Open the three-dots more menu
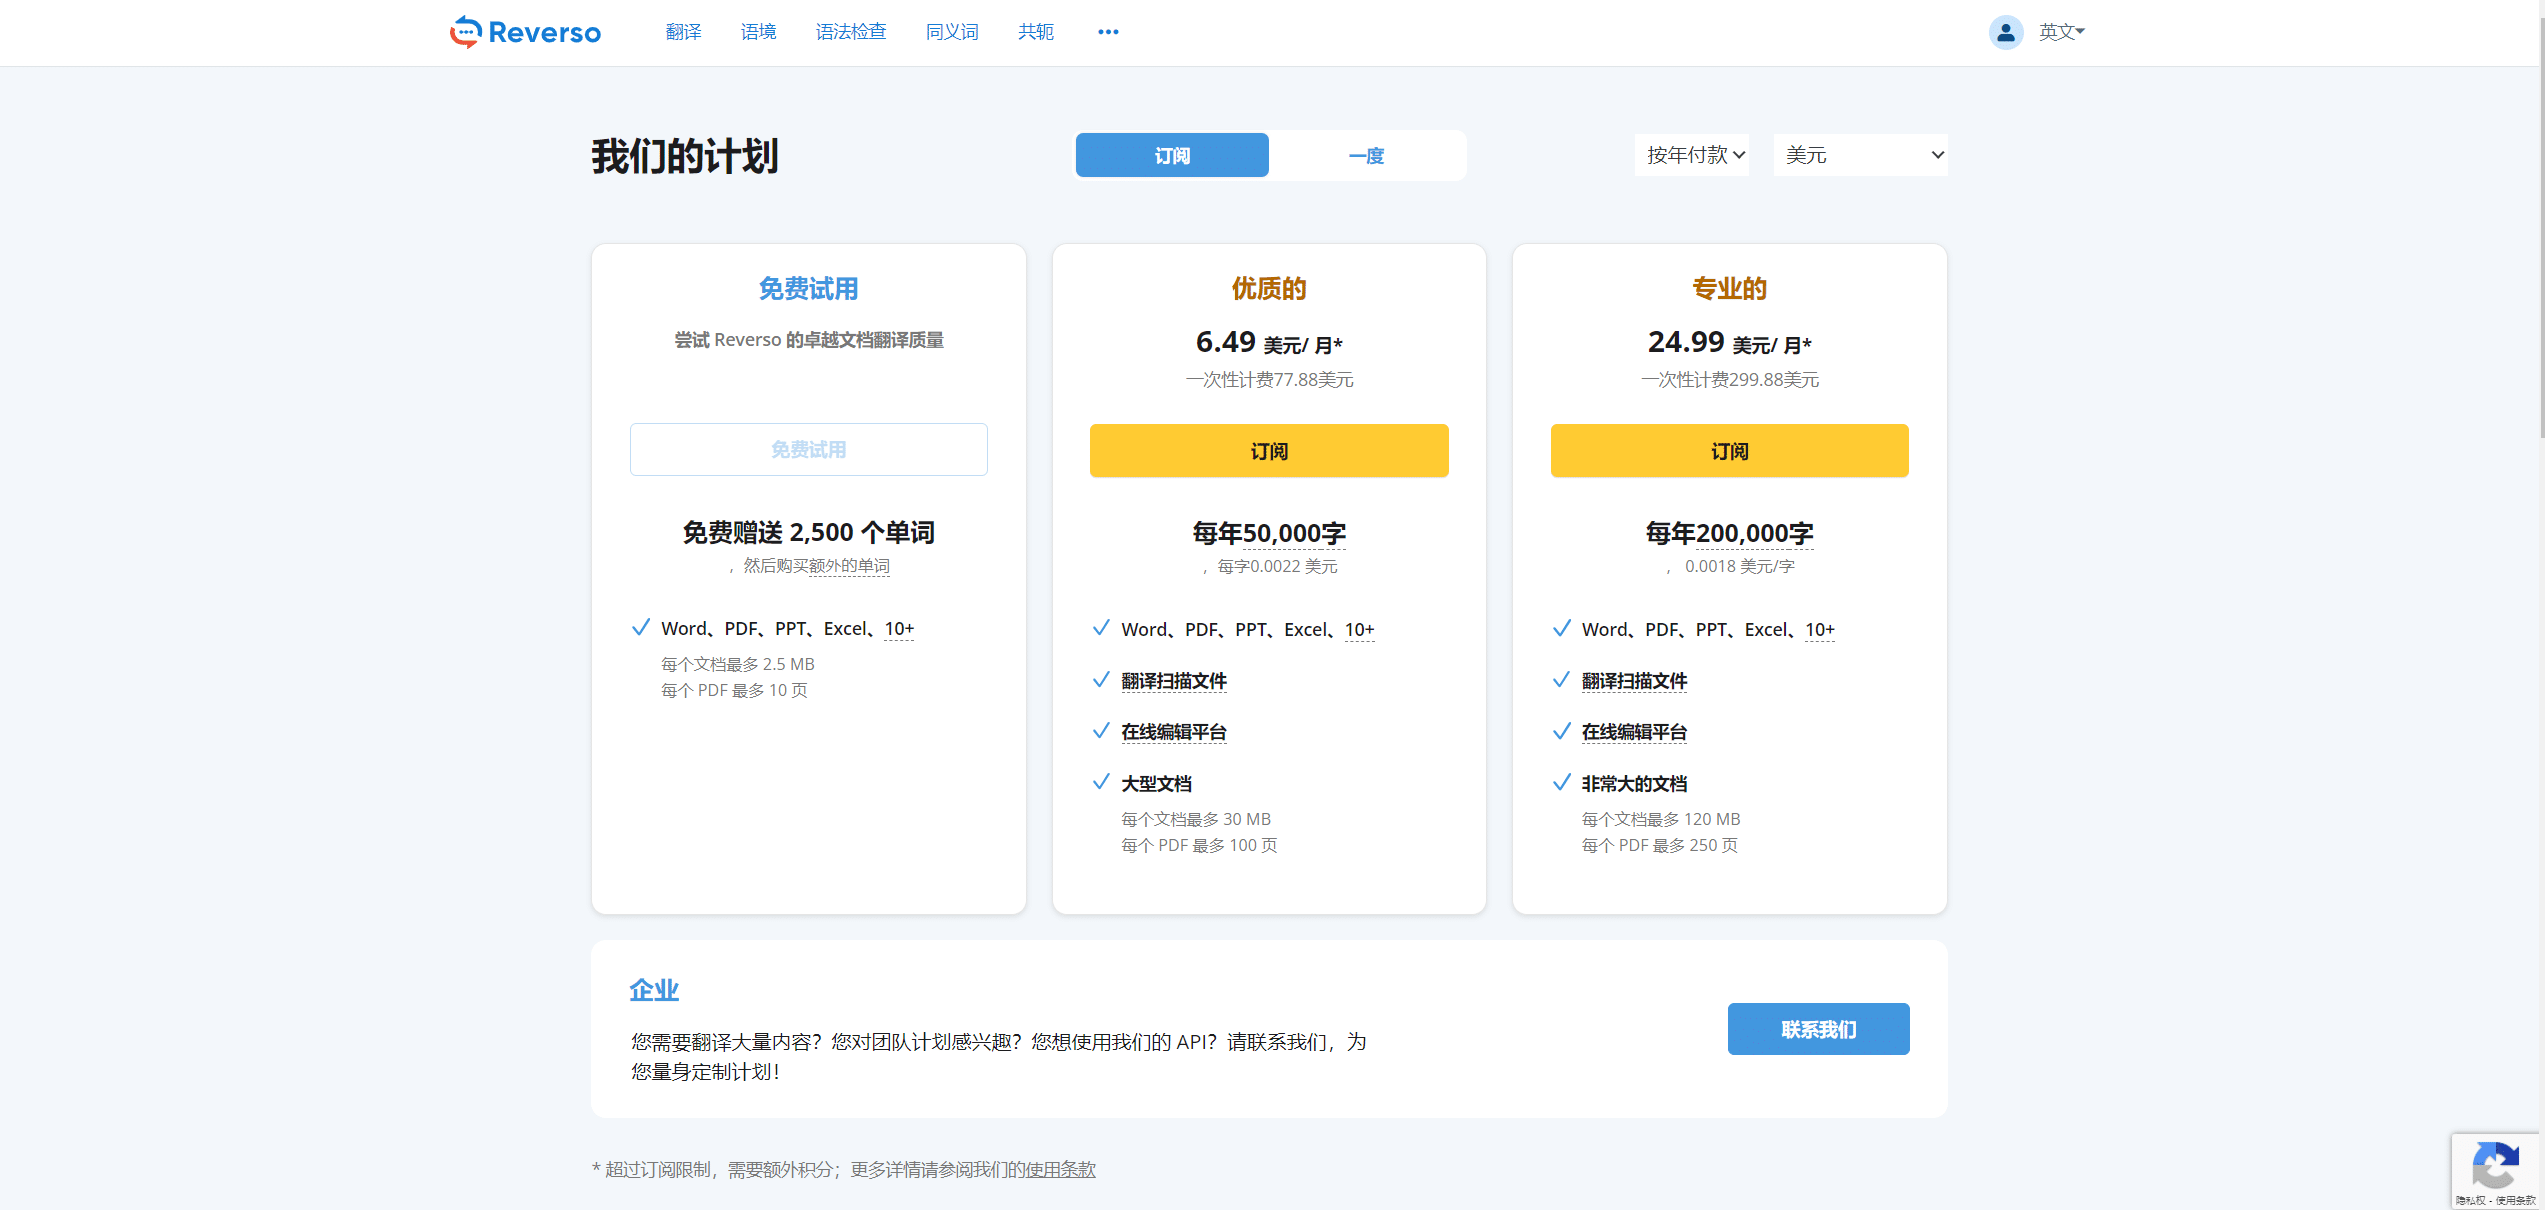The image size is (2545, 1210). 1108,32
